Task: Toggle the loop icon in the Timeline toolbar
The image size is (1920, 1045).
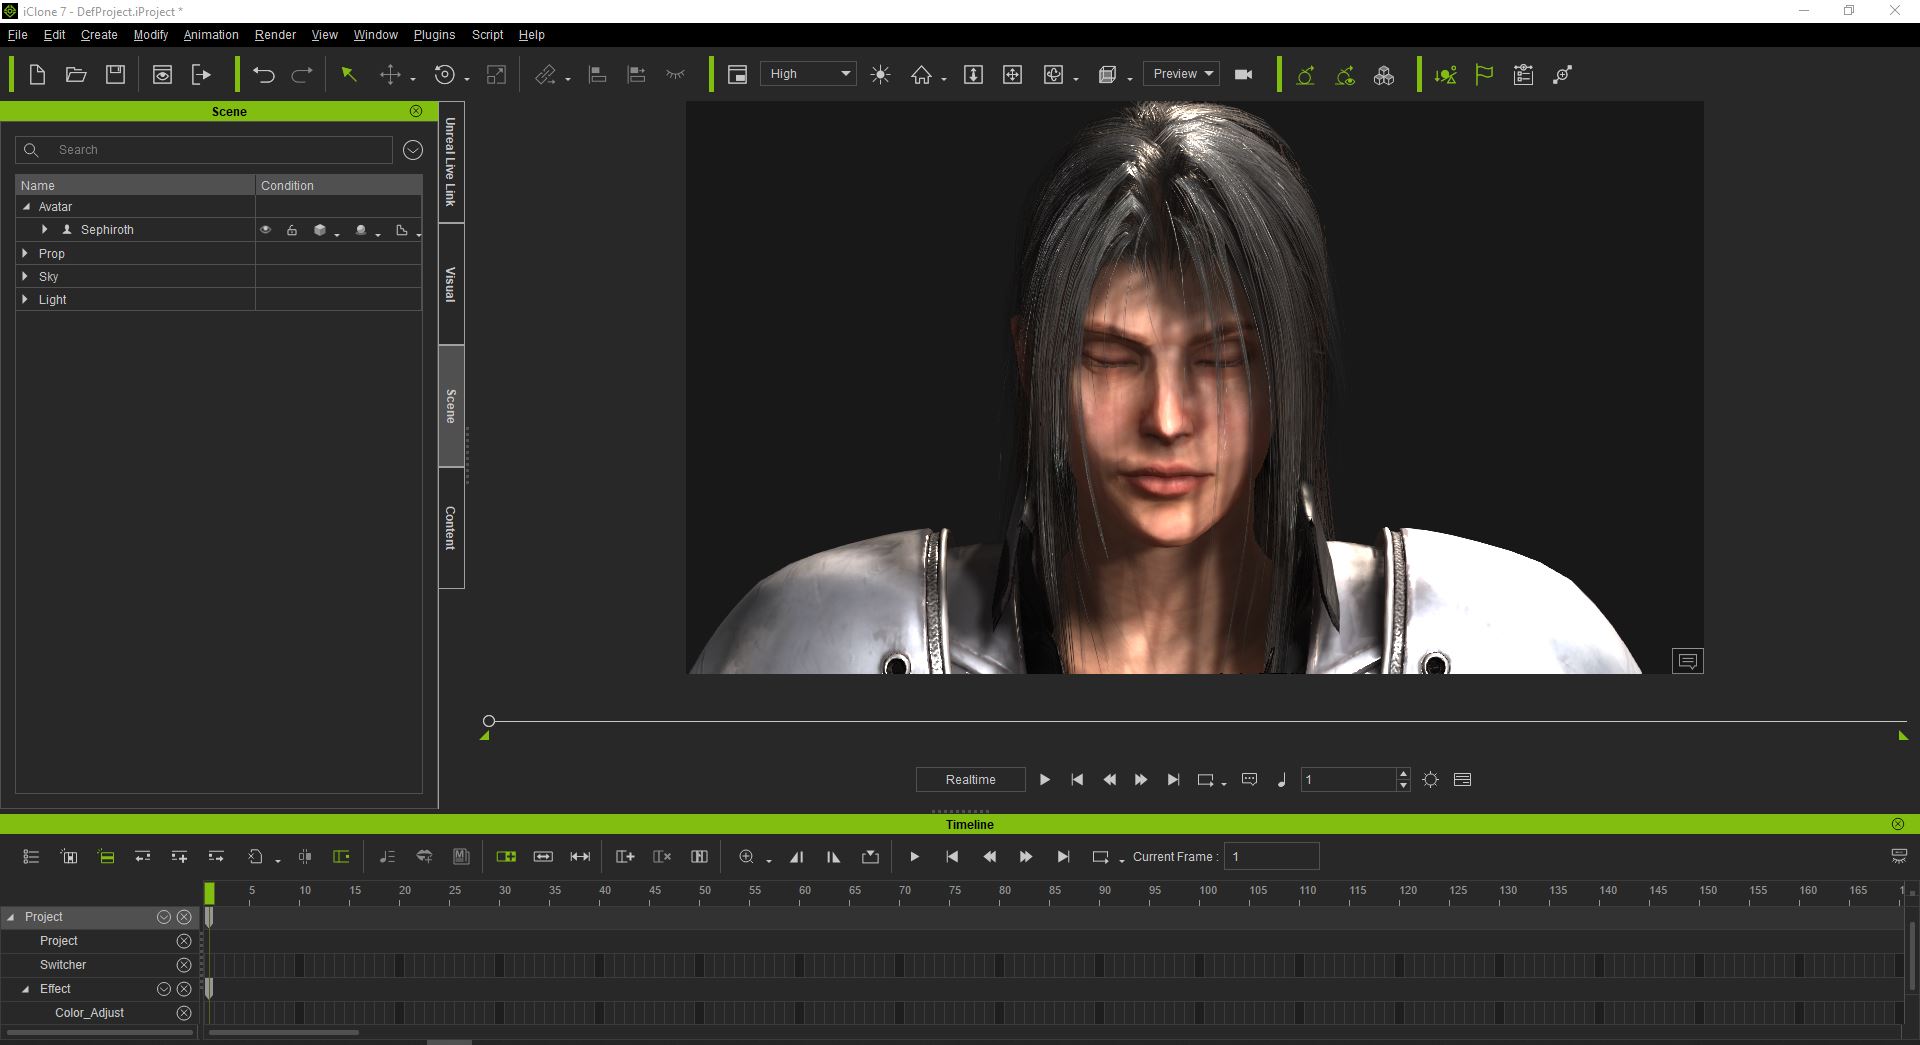Action: (x=1101, y=857)
